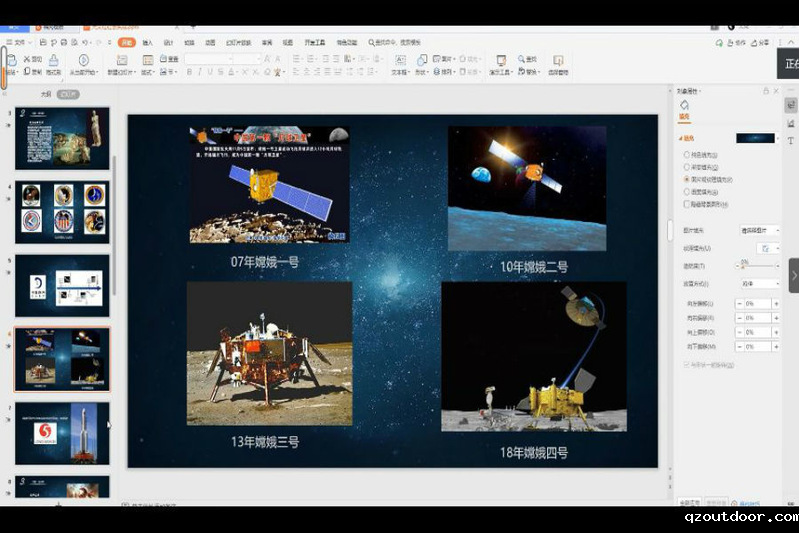This screenshot has height=533, width=799.
Task: Click the Bold formatting icon
Action: click(x=189, y=73)
